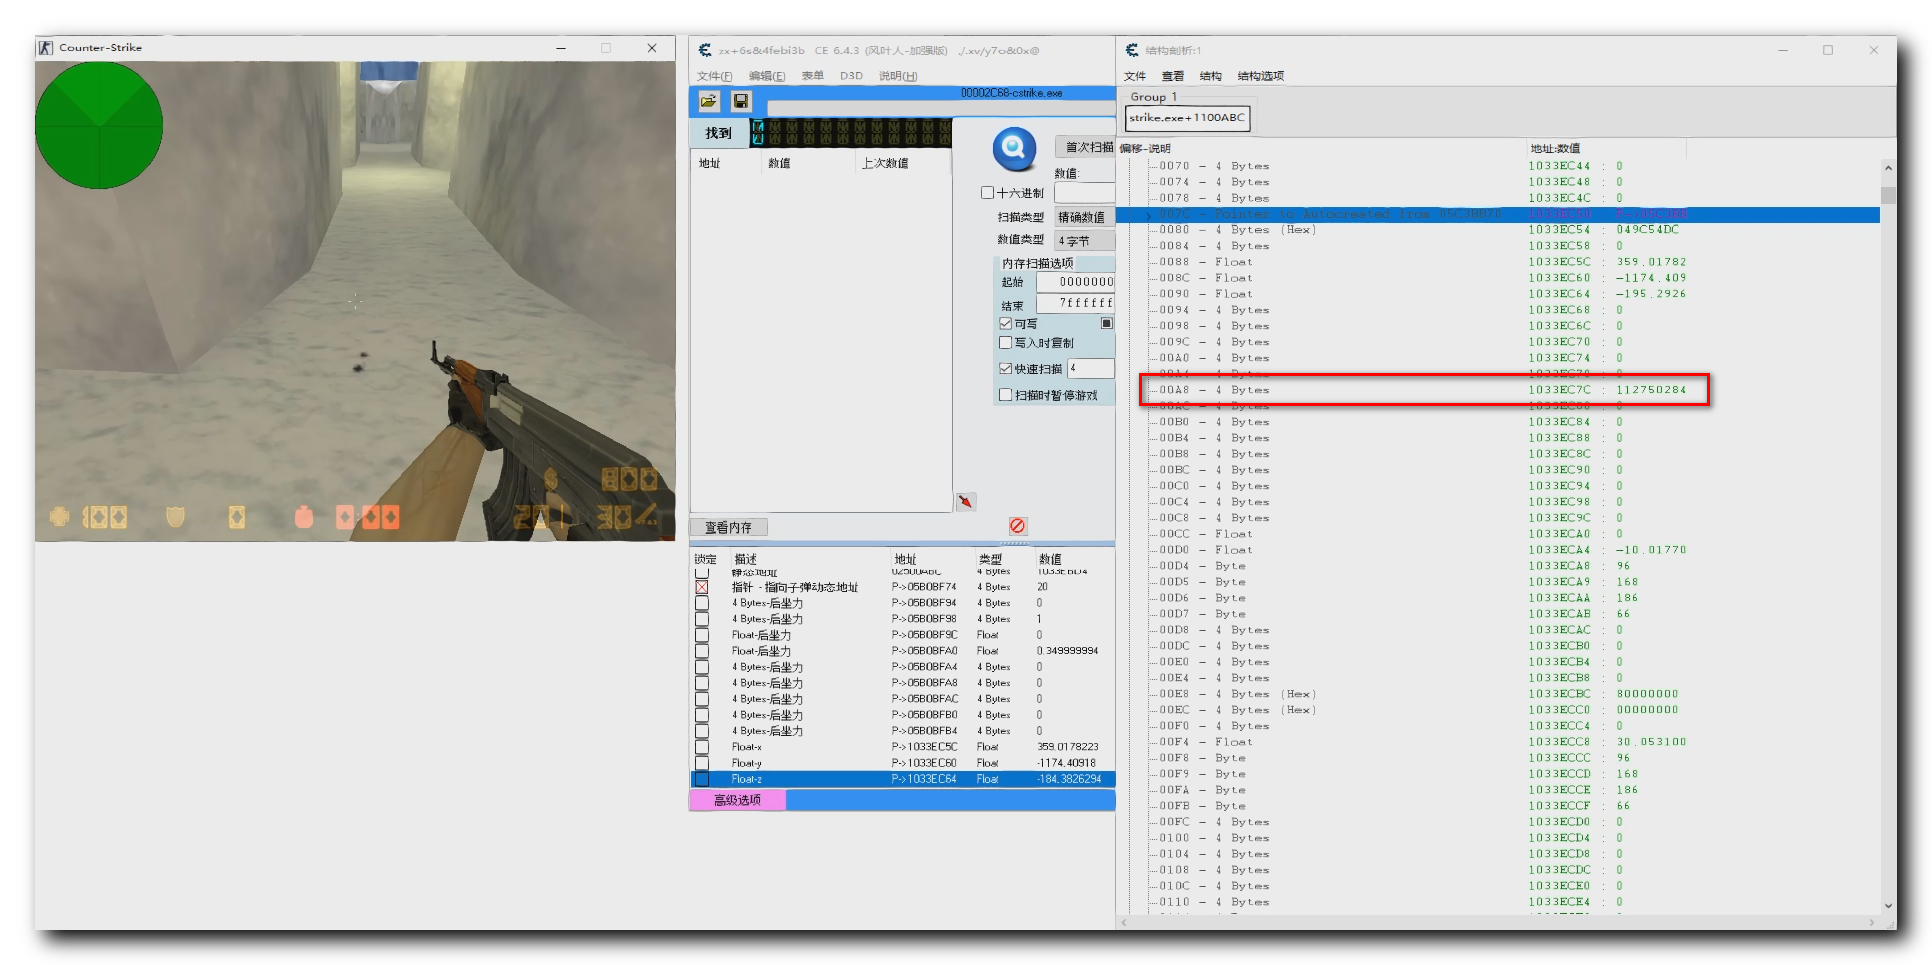Select the 0090 - Float structure row

click(1500, 294)
